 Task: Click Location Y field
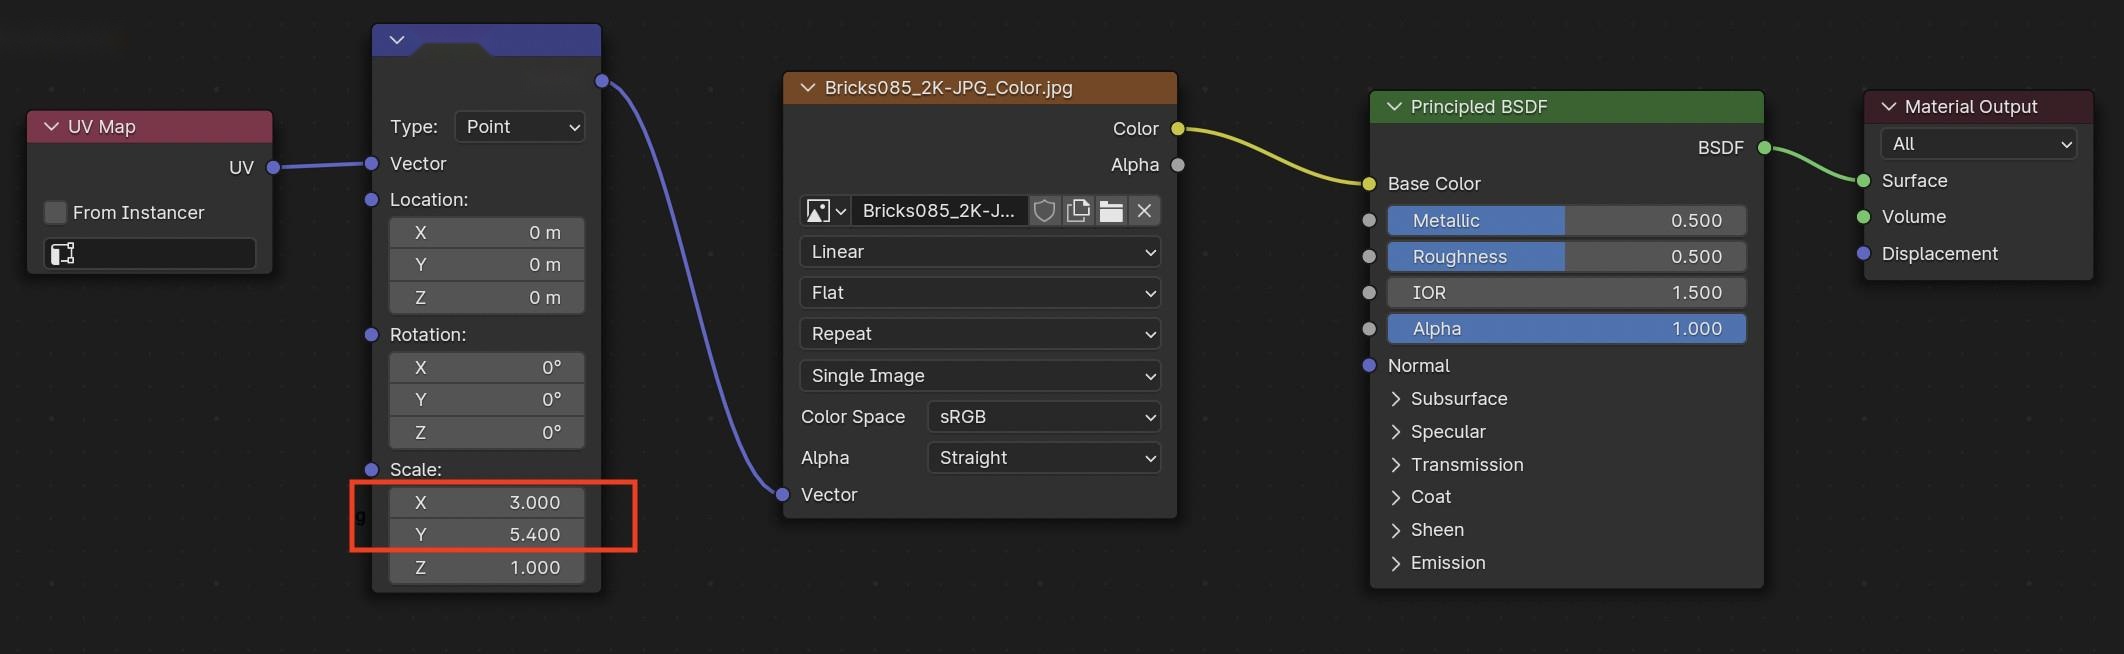click(x=486, y=265)
